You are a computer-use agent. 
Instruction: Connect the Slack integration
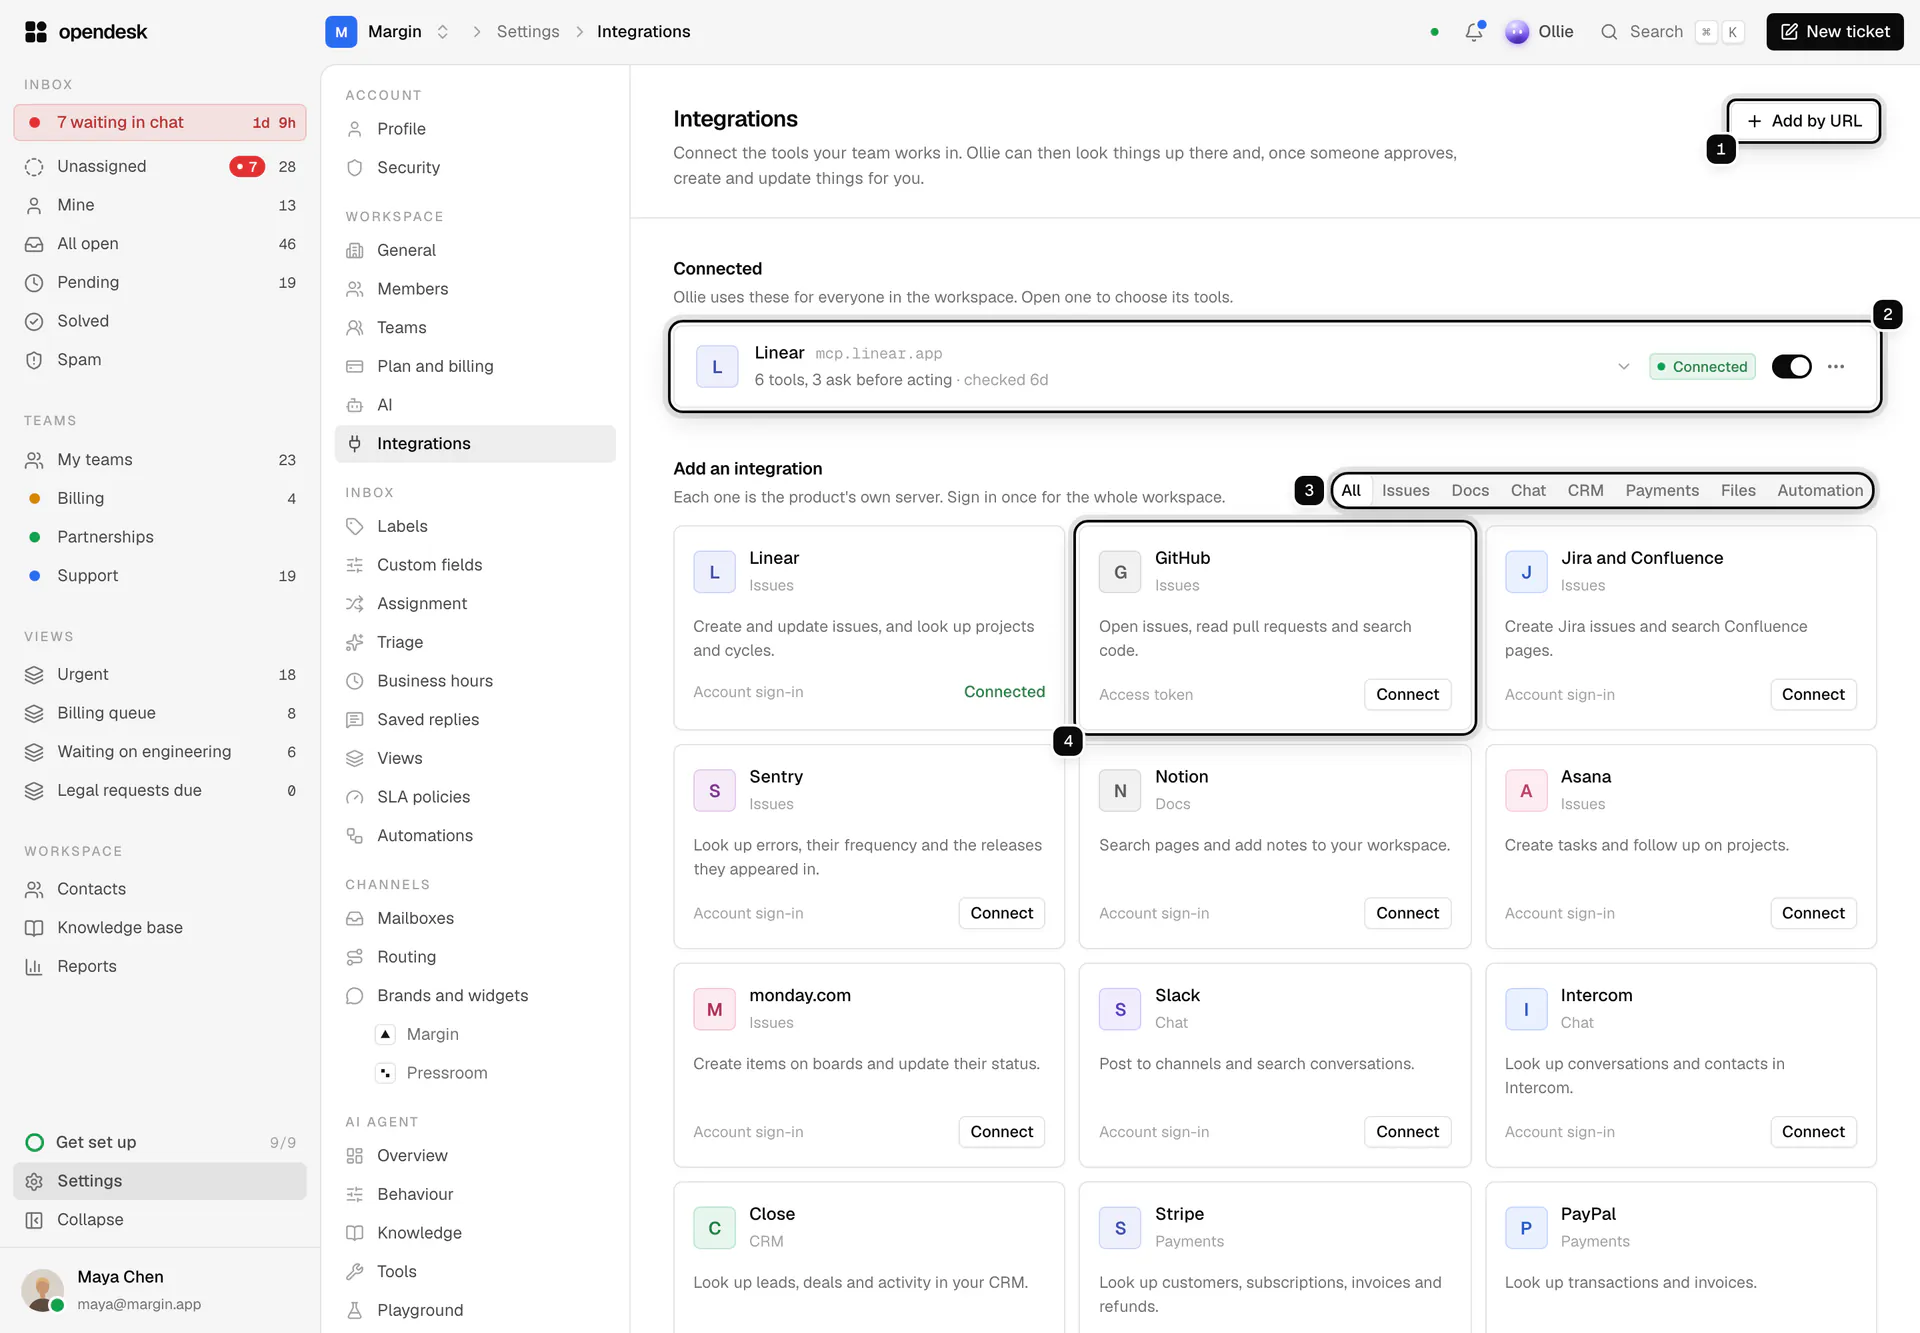(x=1407, y=1132)
